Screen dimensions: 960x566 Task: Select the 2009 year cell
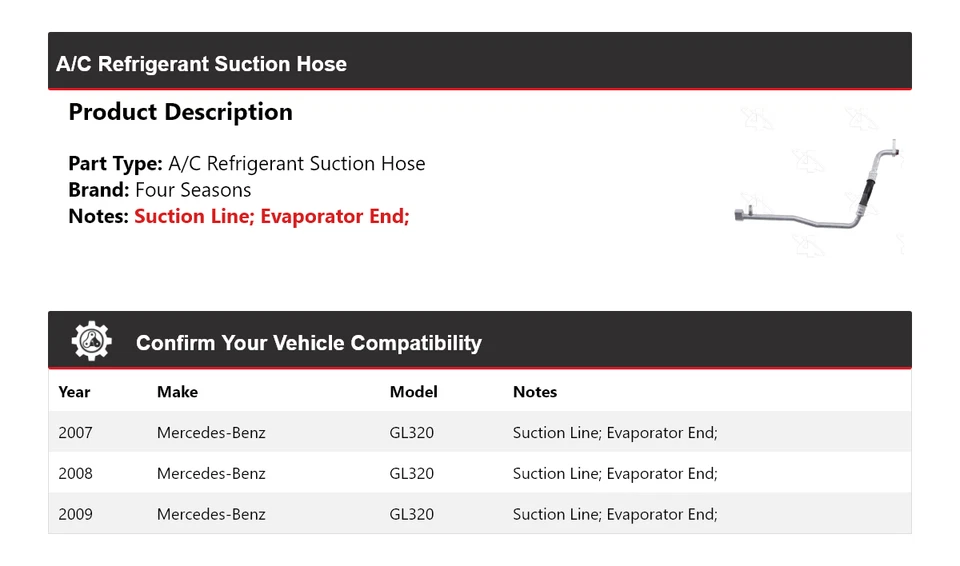coord(75,514)
